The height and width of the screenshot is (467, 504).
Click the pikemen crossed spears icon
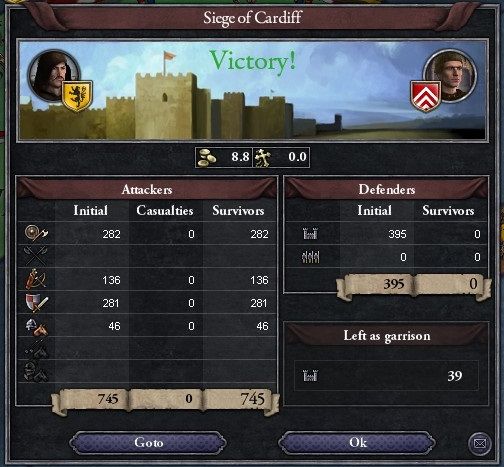coord(36,256)
